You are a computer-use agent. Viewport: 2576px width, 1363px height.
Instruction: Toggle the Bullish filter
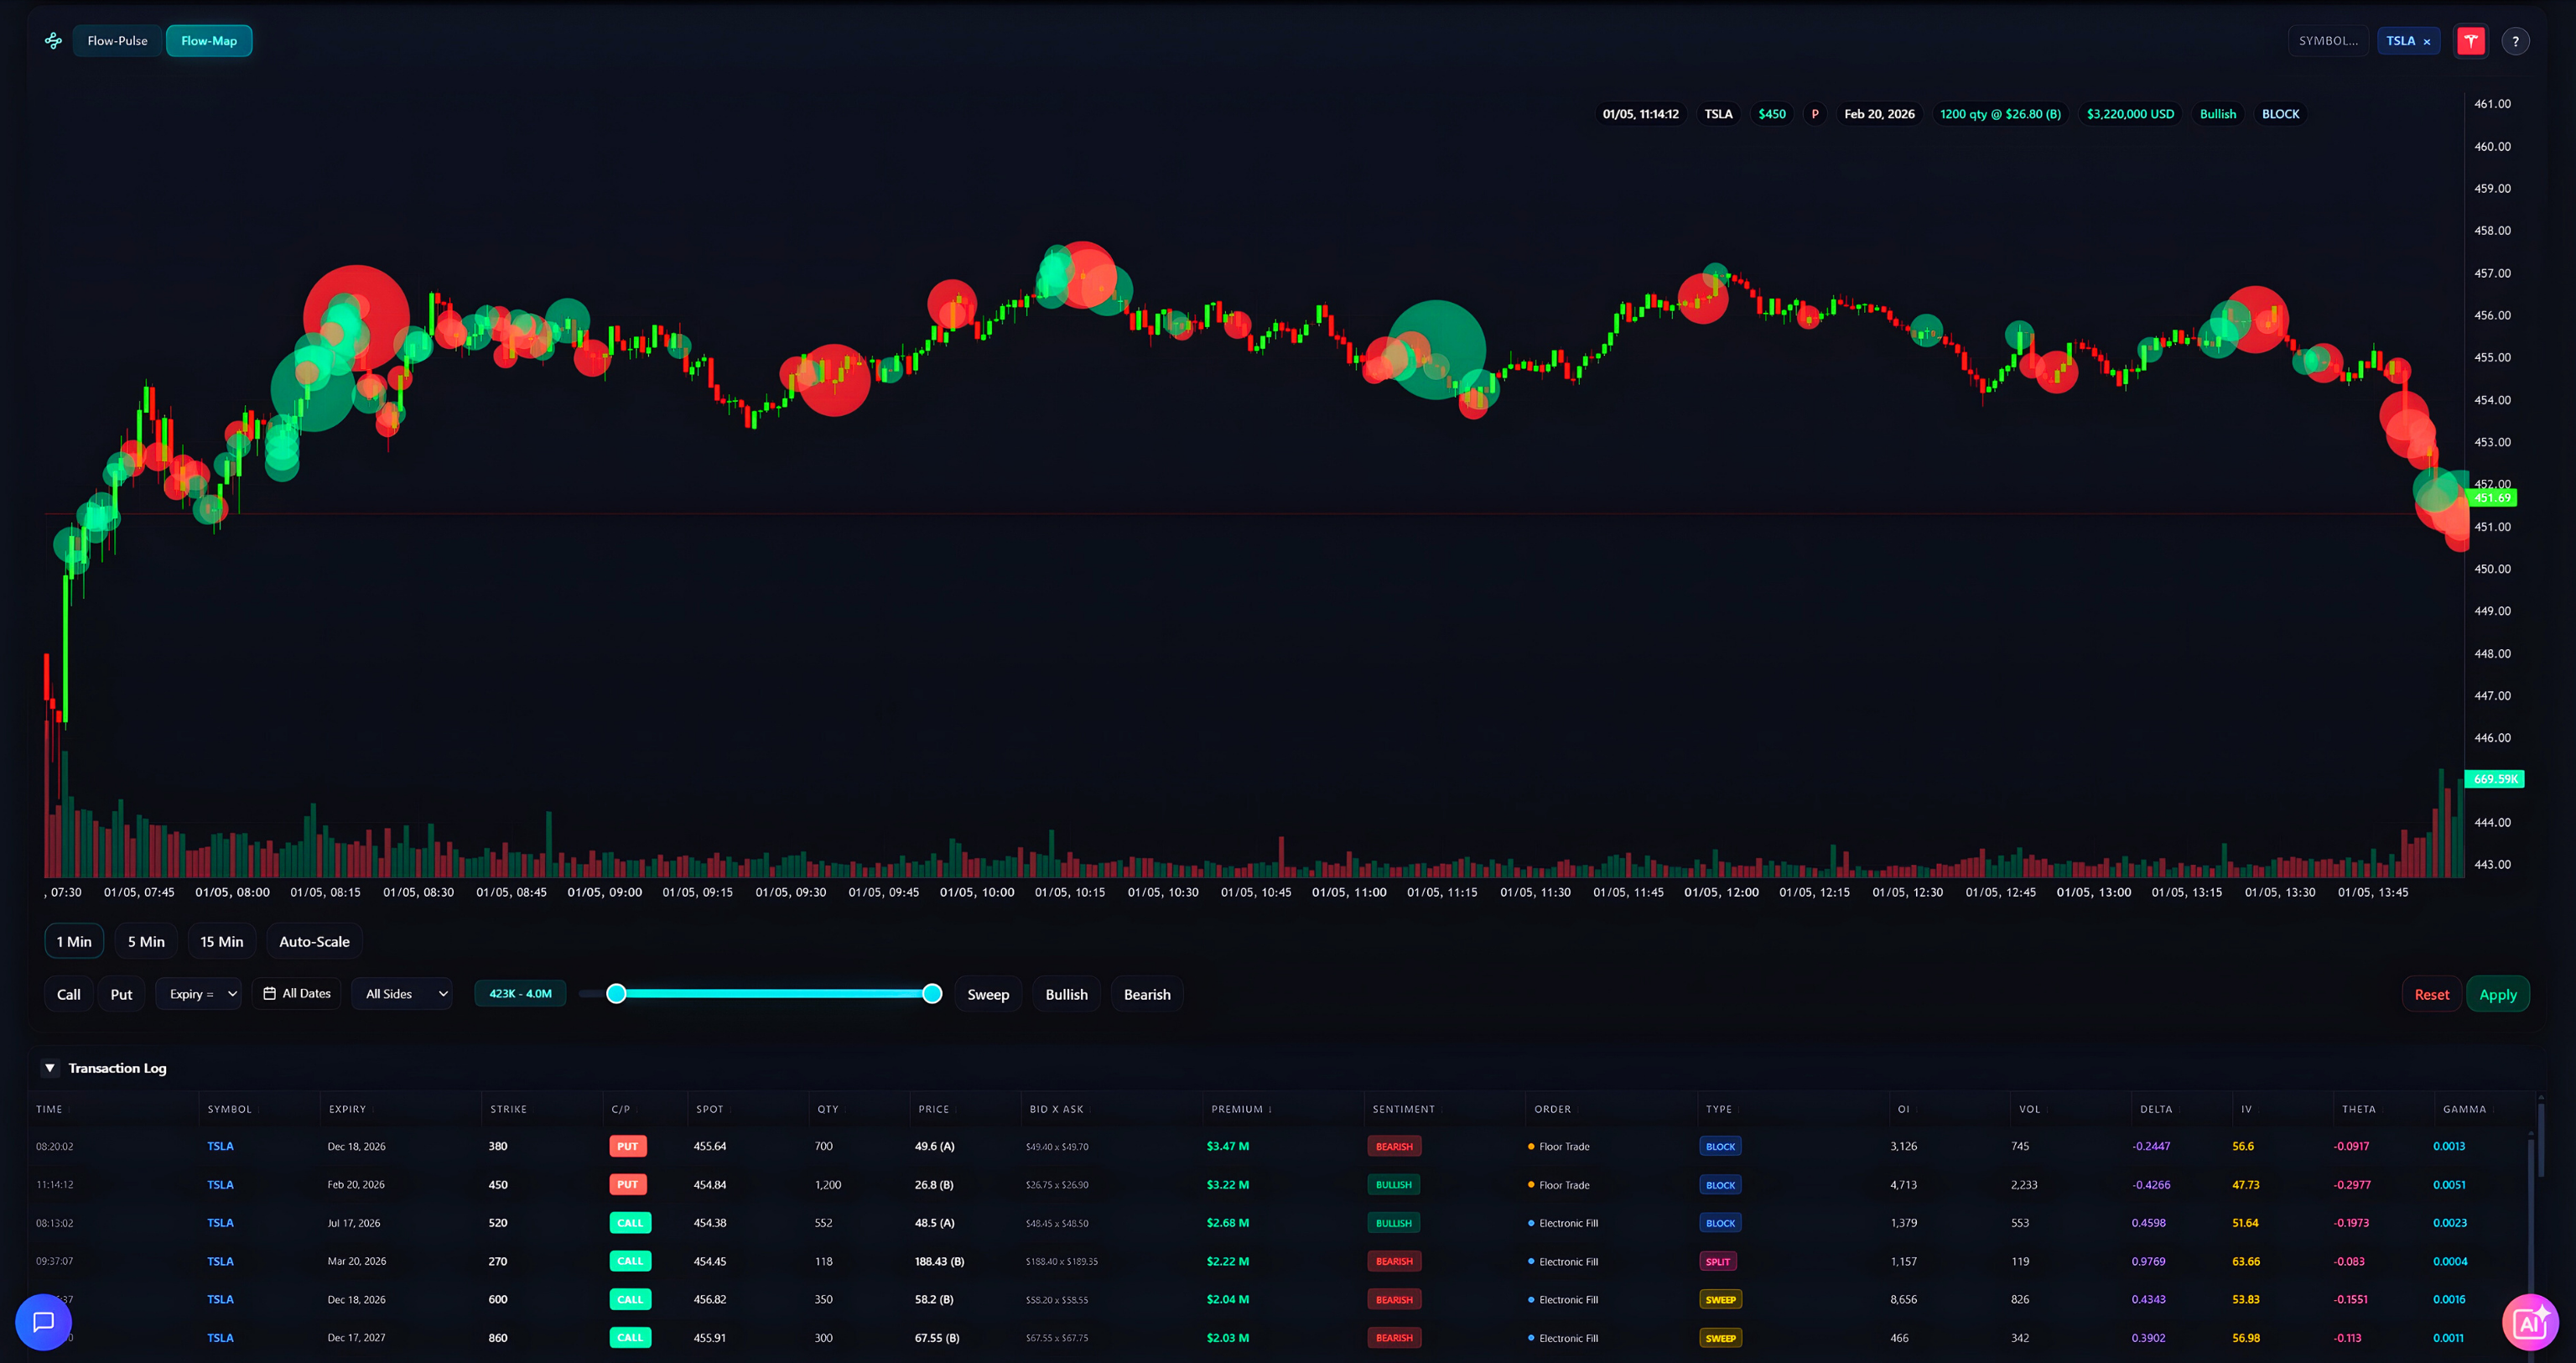pos(1066,994)
